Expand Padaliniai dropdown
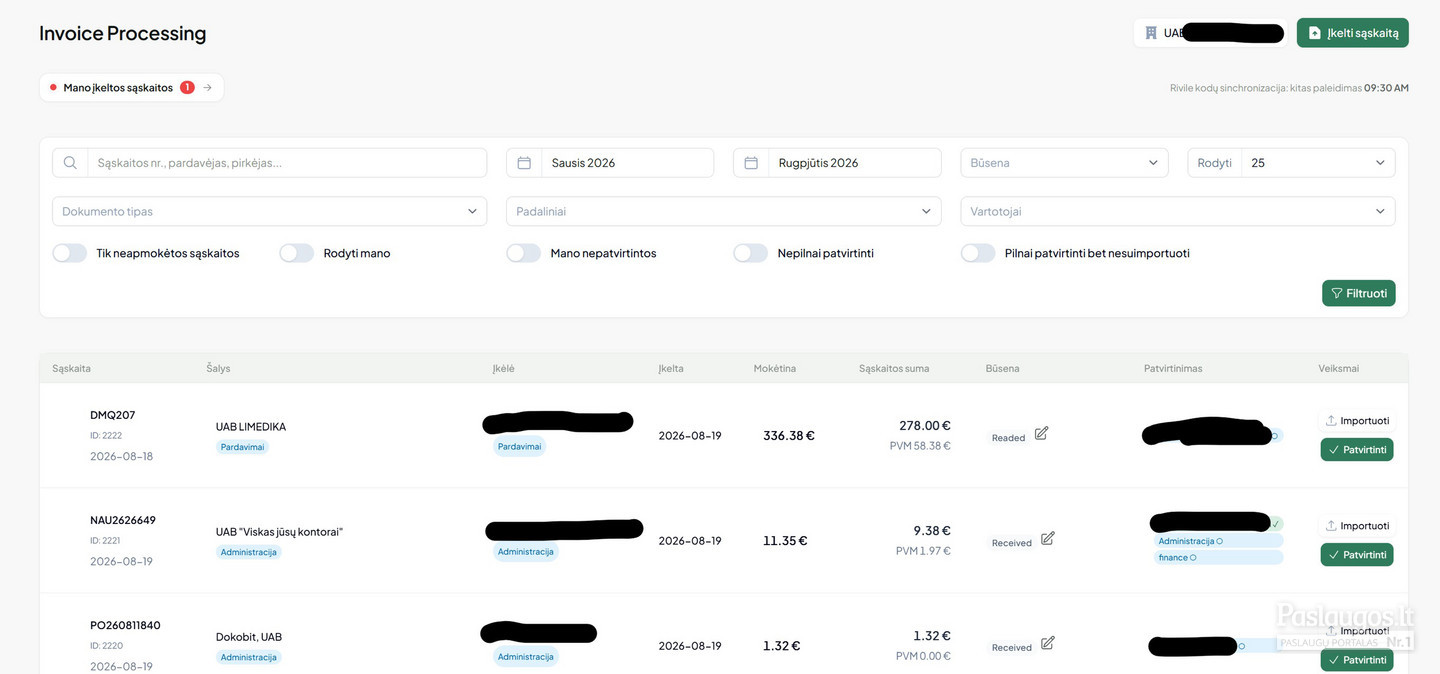 [724, 212]
